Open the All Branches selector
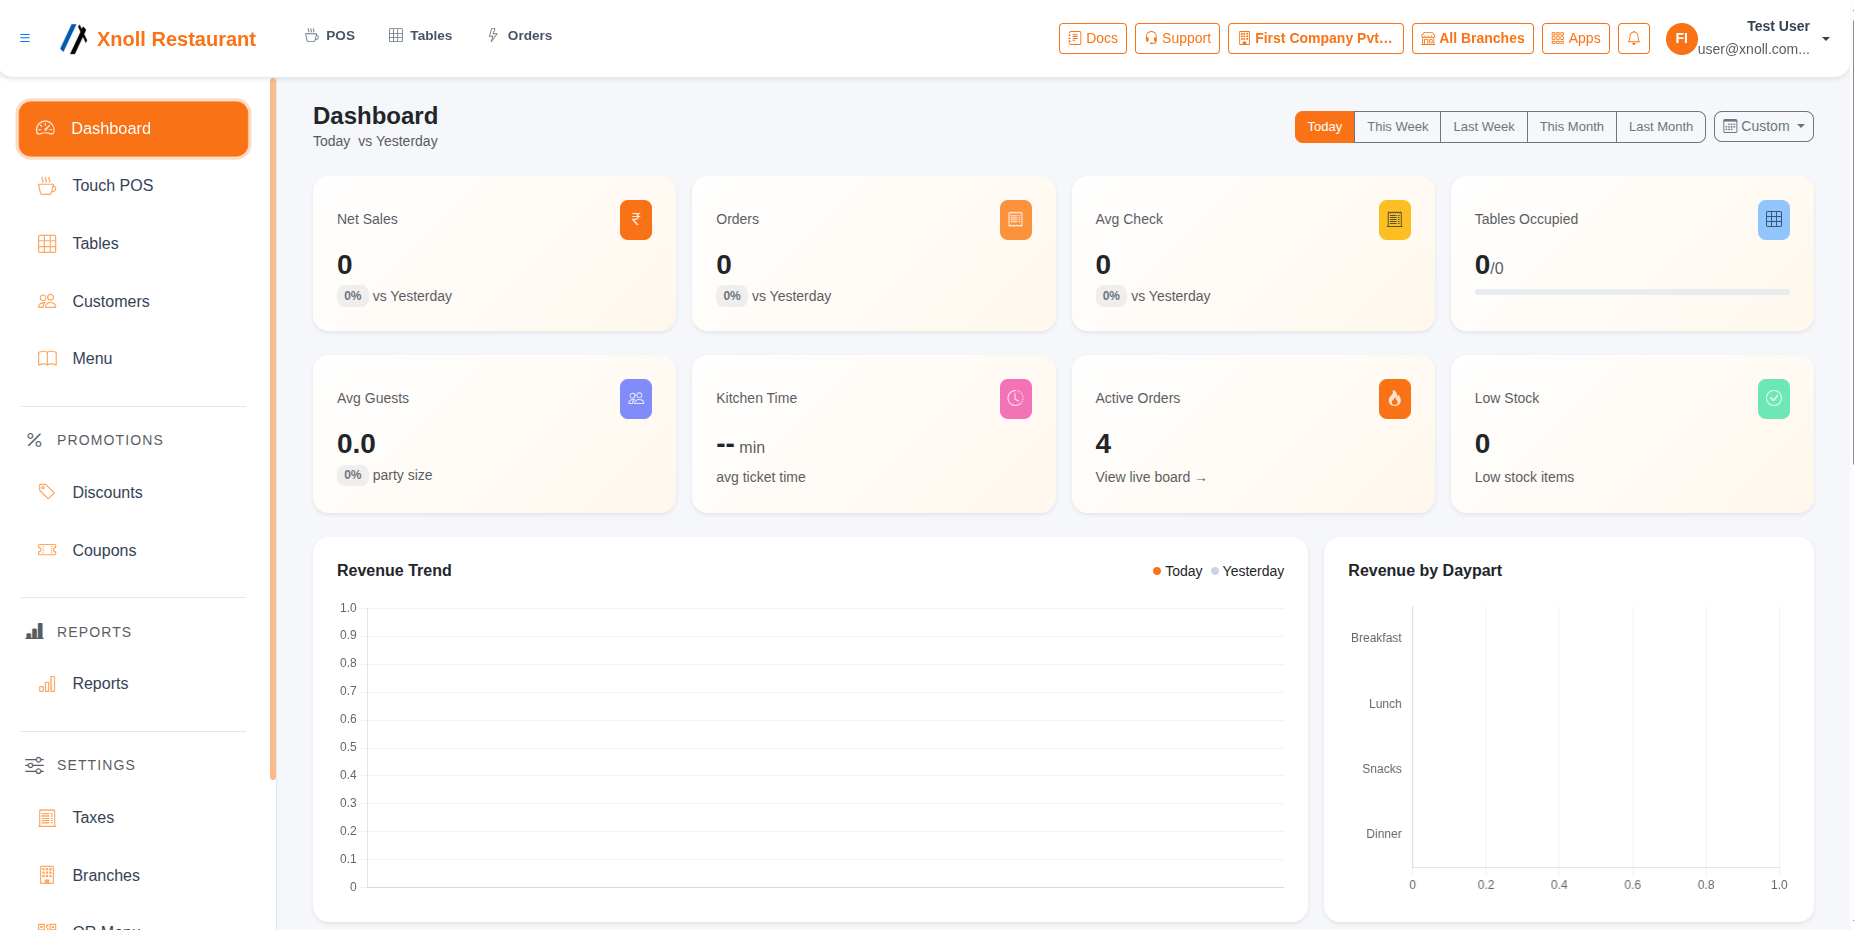Viewport: 1854px width, 930px height. coord(1472,38)
